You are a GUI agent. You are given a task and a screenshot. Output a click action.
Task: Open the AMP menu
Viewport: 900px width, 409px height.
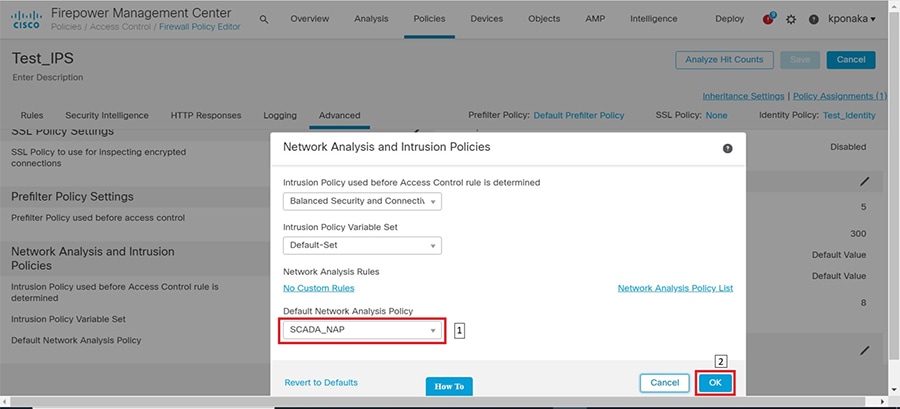point(595,19)
